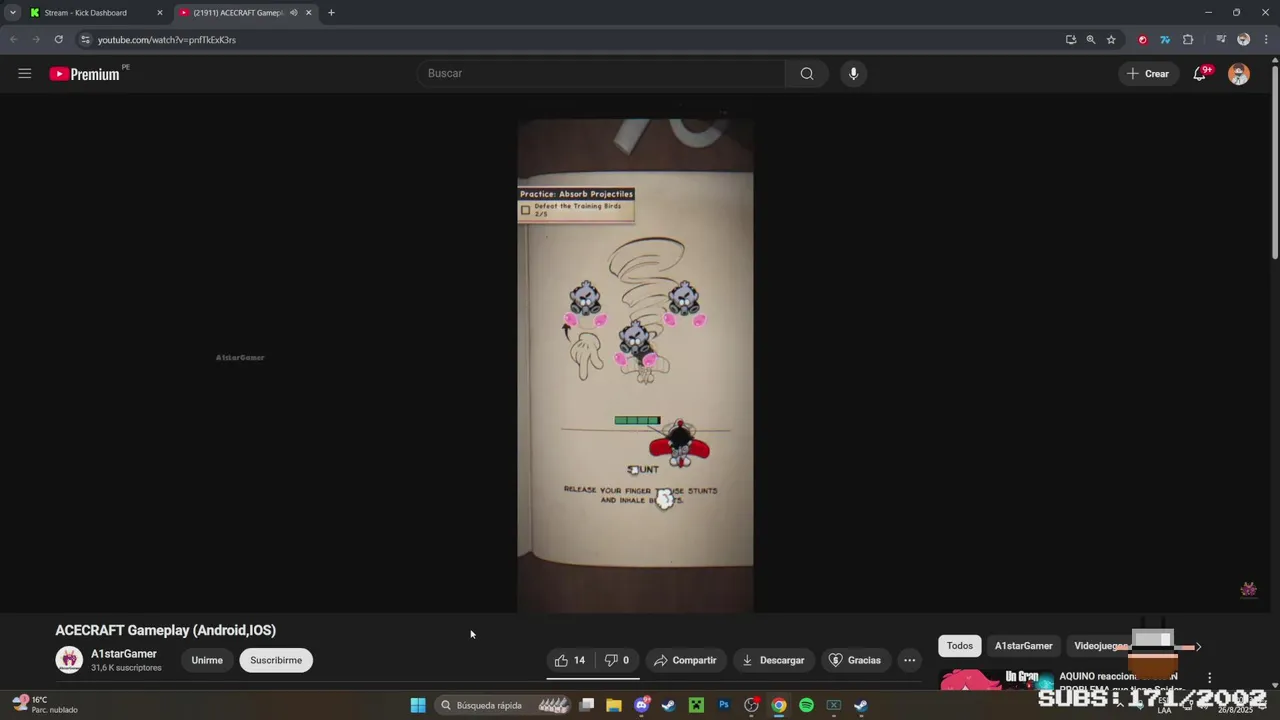This screenshot has height=720, width=1280.
Task: Open Photoshop from taskbar
Action: [724, 705]
